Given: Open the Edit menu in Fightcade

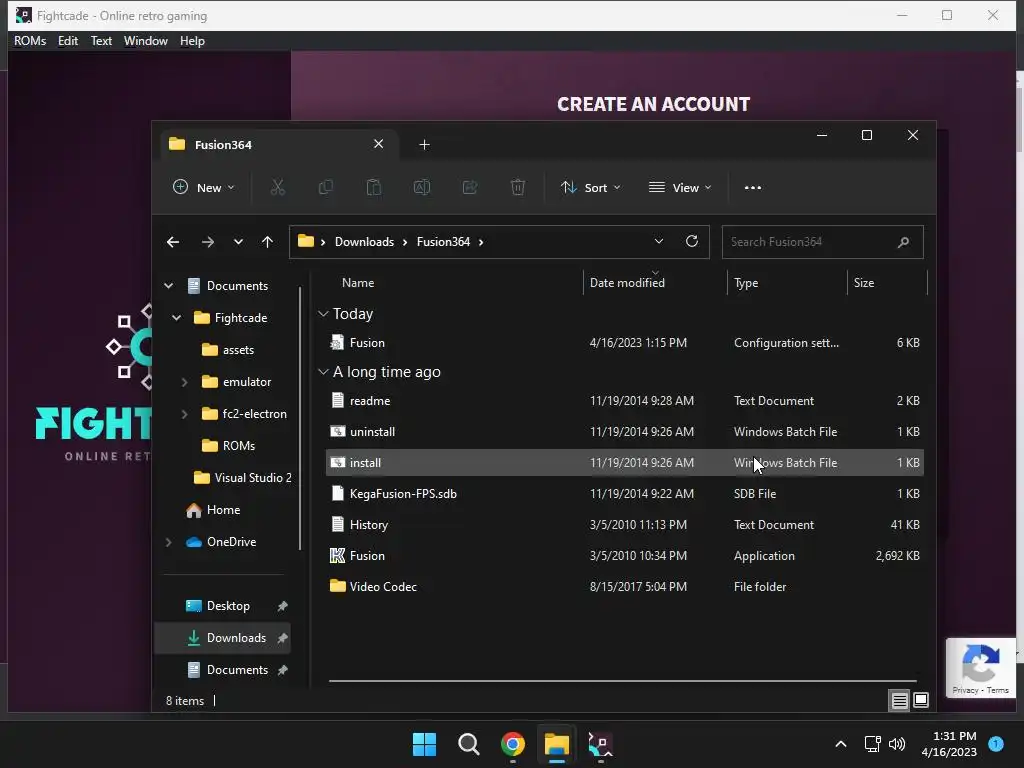Looking at the screenshot, I should (x=68, y=40).
